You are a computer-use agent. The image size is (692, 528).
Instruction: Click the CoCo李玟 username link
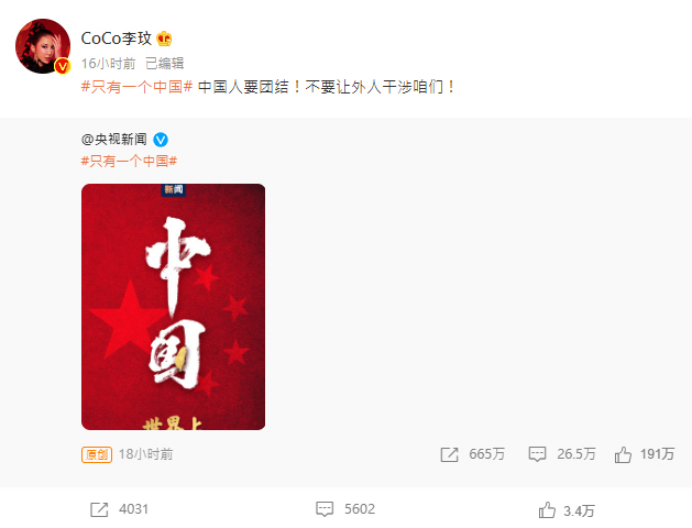[x=117, y=38]
